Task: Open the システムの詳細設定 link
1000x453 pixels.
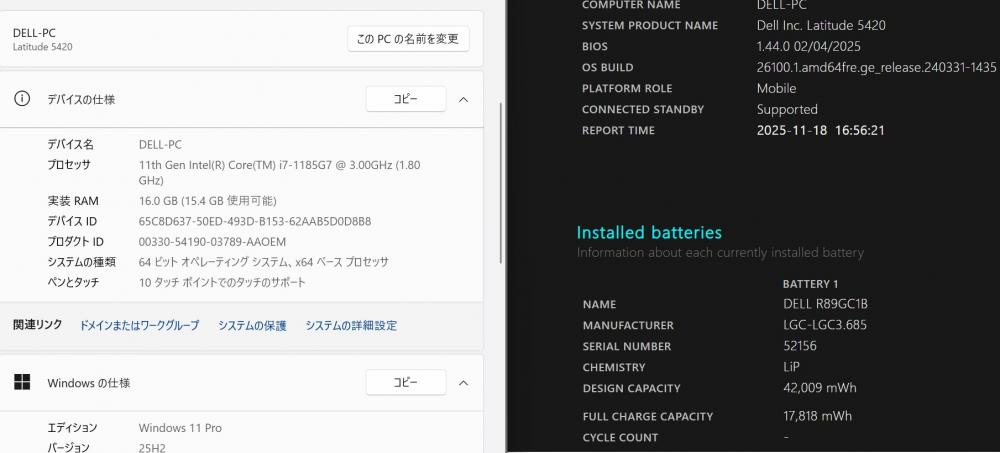Action: [x=351, y=325]
